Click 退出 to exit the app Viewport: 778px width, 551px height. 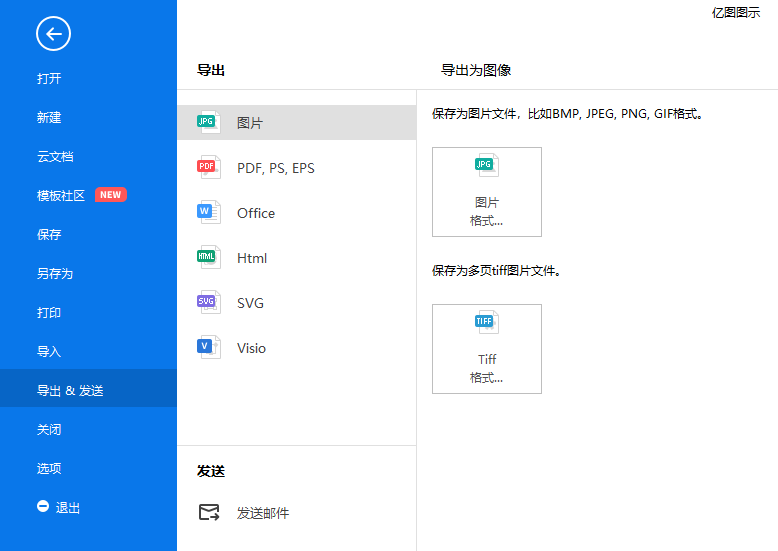tap(67, 508)
